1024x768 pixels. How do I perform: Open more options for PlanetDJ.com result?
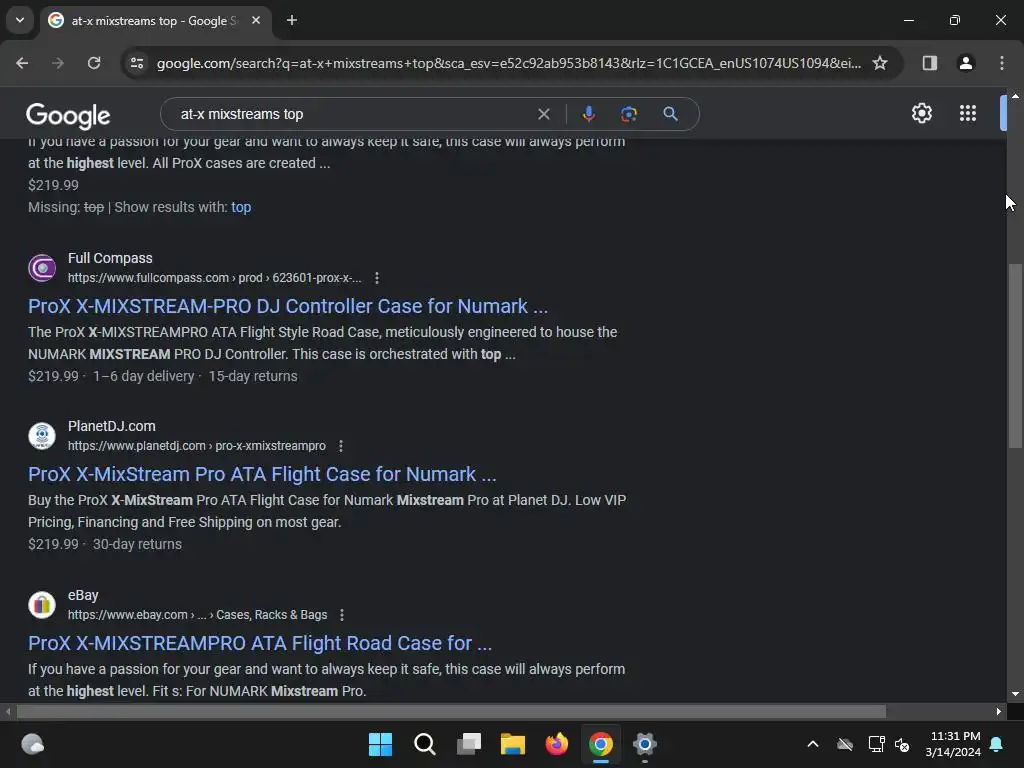pos(341,446)
